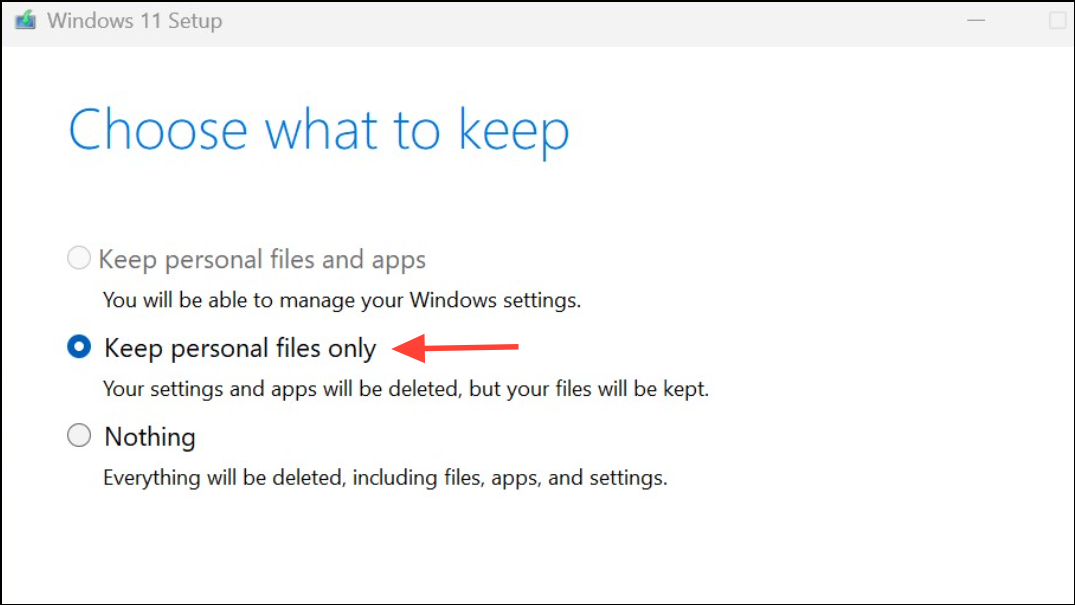Click "your files will be kept" text
1075x605 pixels.
tap(615, 389)
